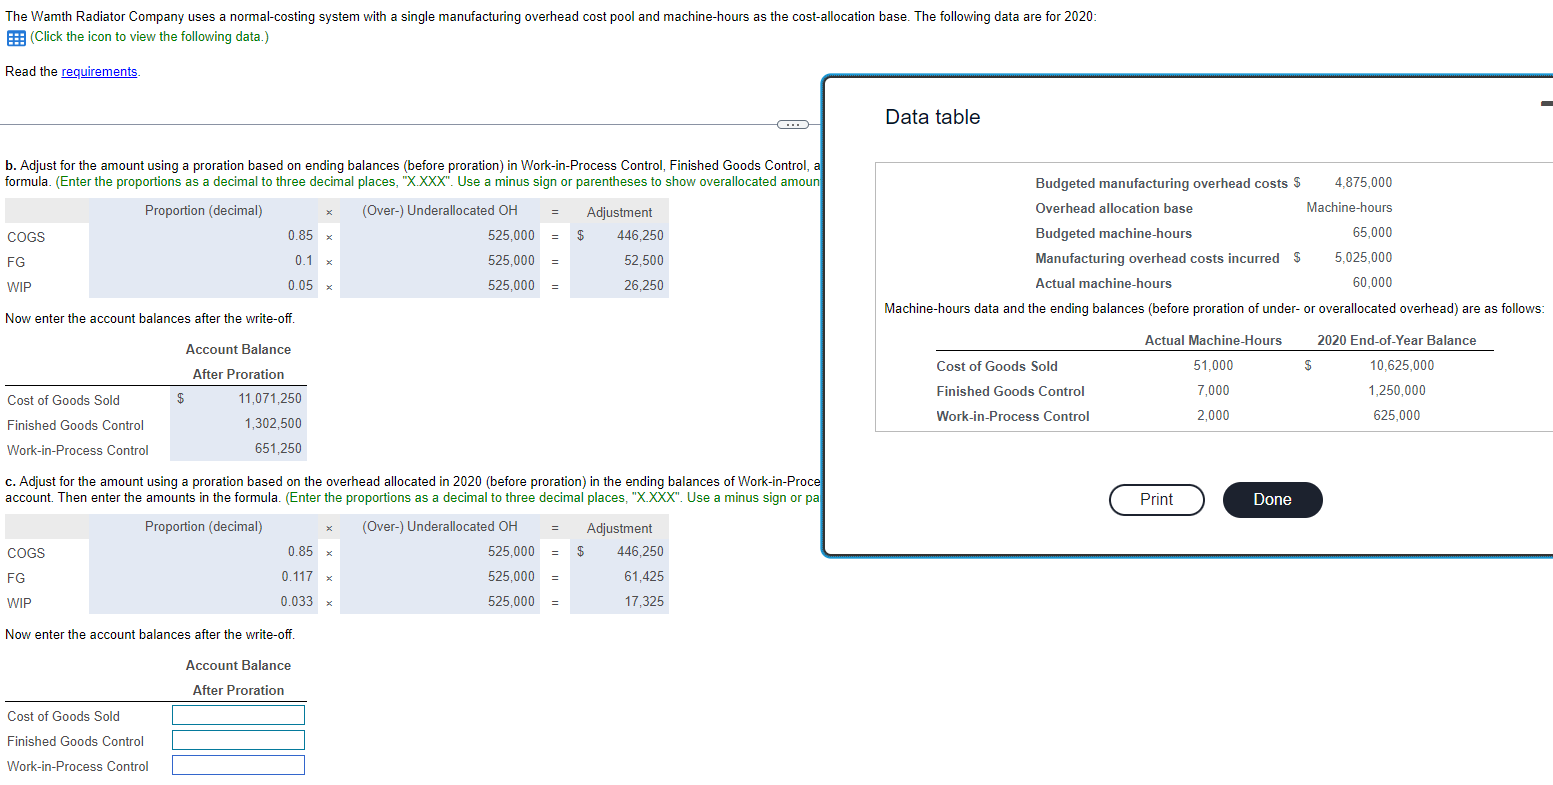The width and height of the screenshot is (1553, 785).
Task: Click the ellipsis expander on the divider
Action: [x=793, y=124]
